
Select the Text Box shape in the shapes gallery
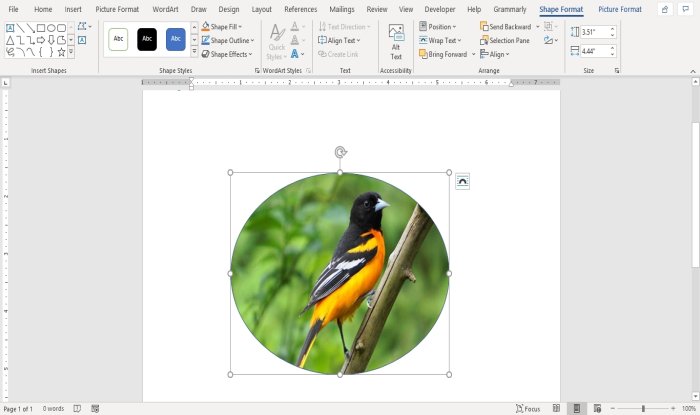[x=10, y=28]
